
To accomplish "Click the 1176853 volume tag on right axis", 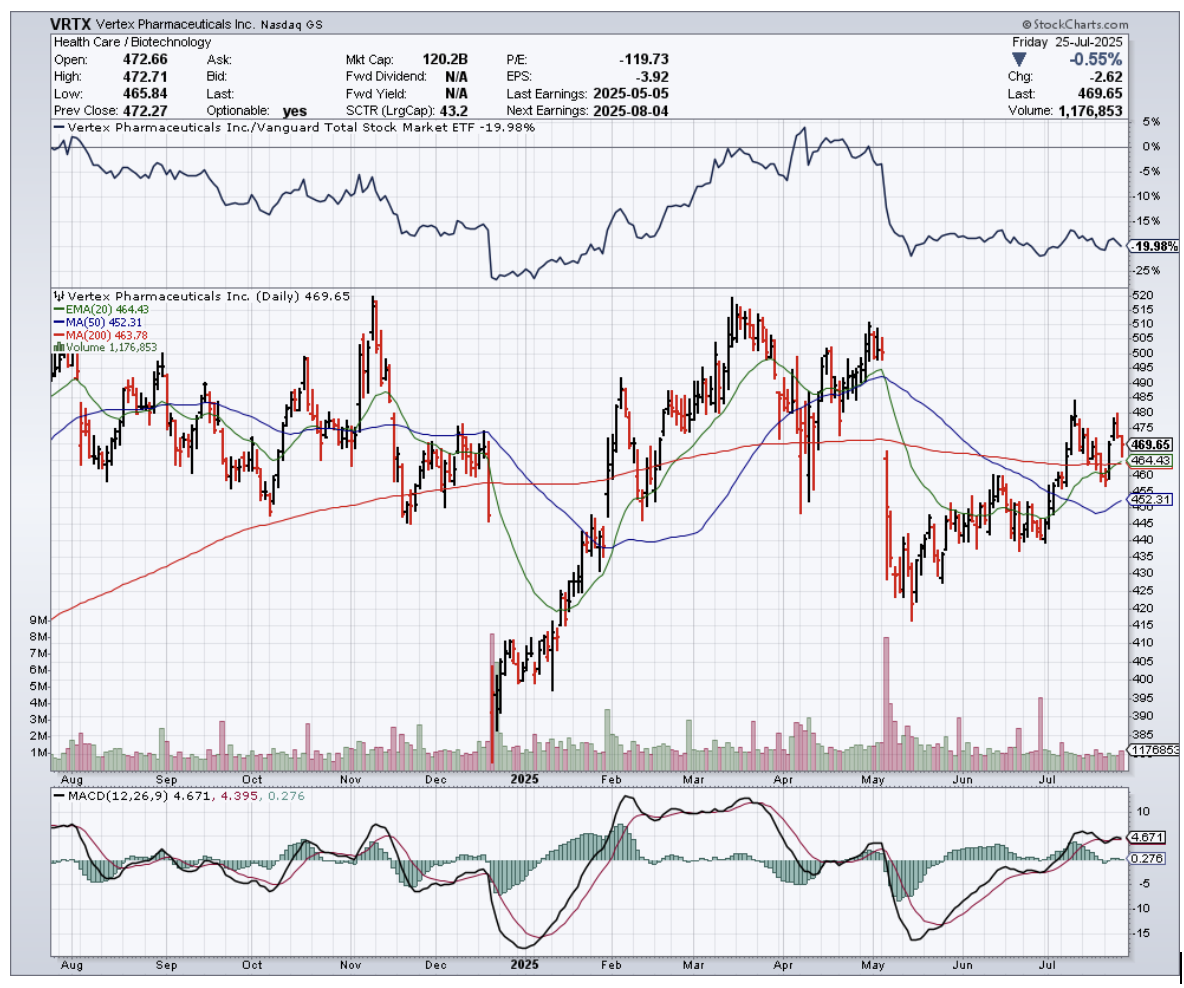I will click(1153, 749).
